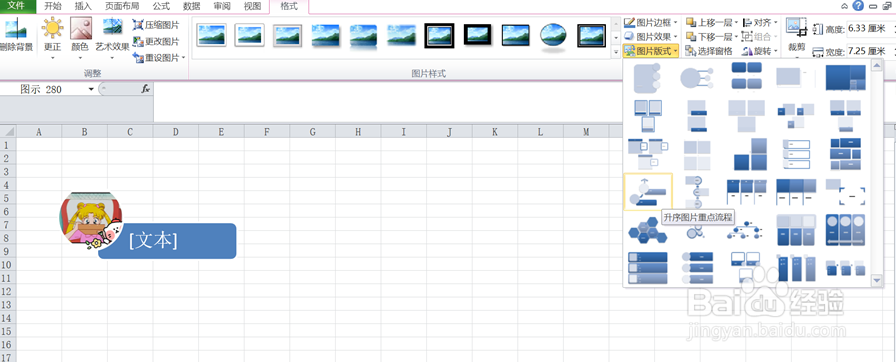Open the 颜色 color adjustment icon
This screenshot has width=896, height=362.
[x=81, y=29]
